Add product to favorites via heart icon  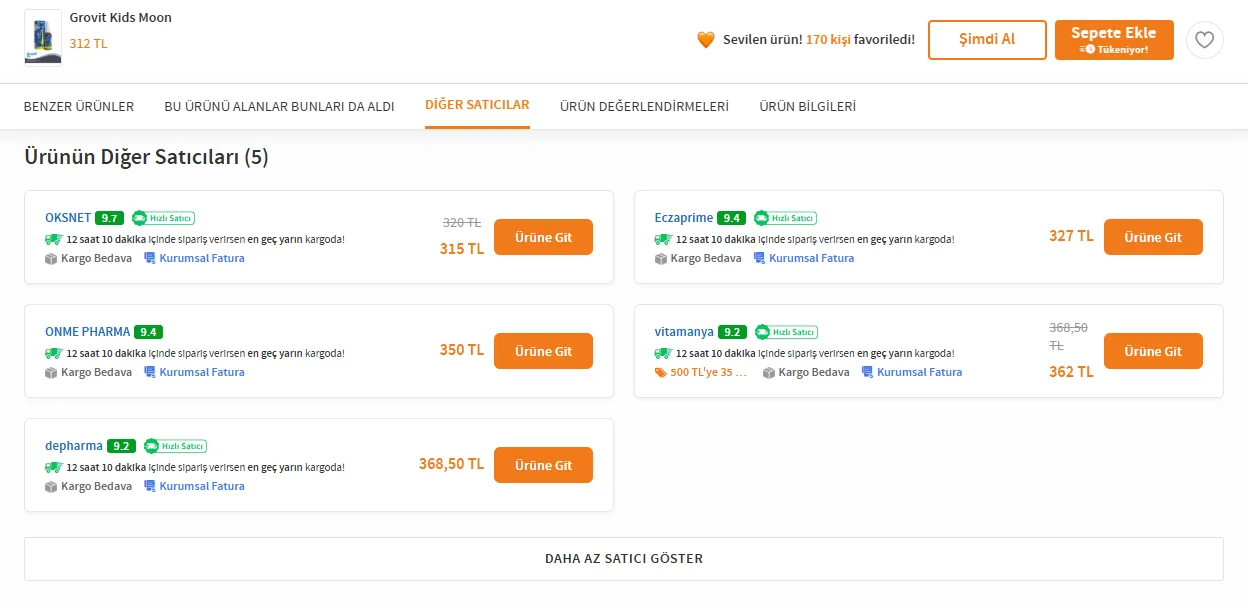coord(1205,40)
